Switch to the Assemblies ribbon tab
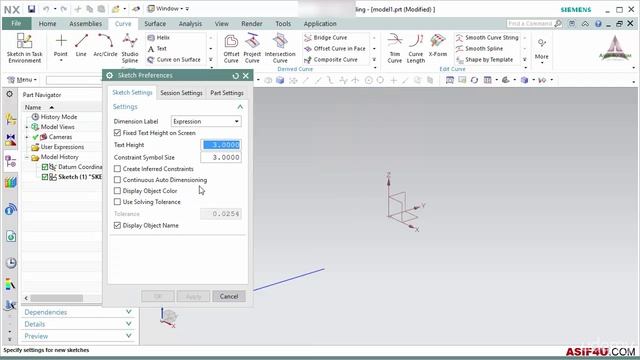The width and height of the screenshot is (640, 360). (x=85, y=24)
